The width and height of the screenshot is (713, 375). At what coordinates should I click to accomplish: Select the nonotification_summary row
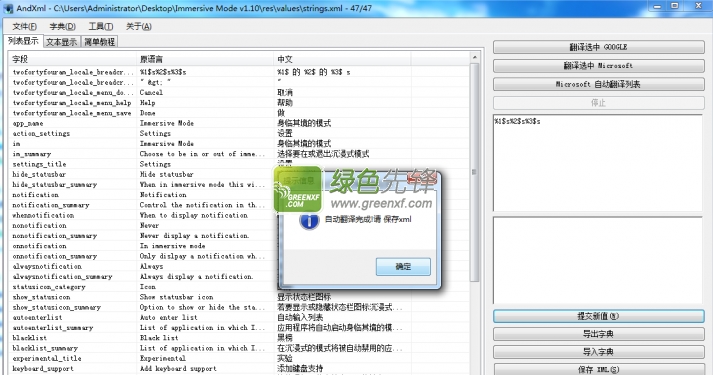click(239, 235)
